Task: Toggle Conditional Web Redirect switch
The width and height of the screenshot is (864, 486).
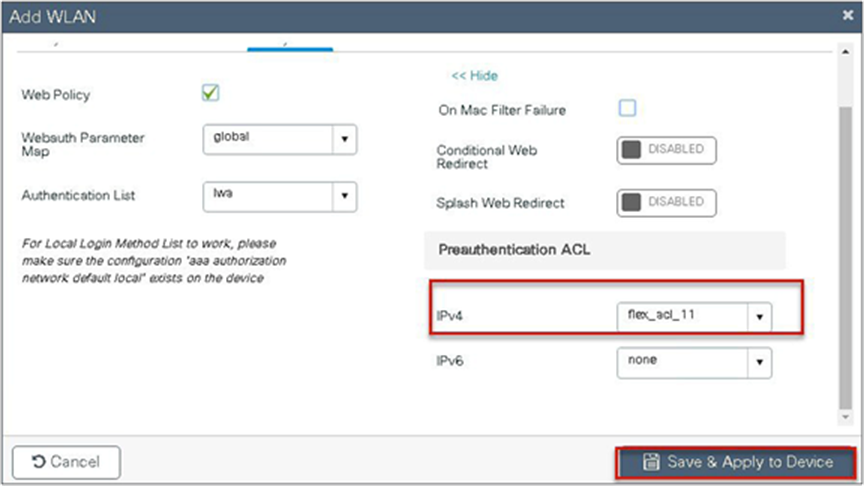Action: 667,150
